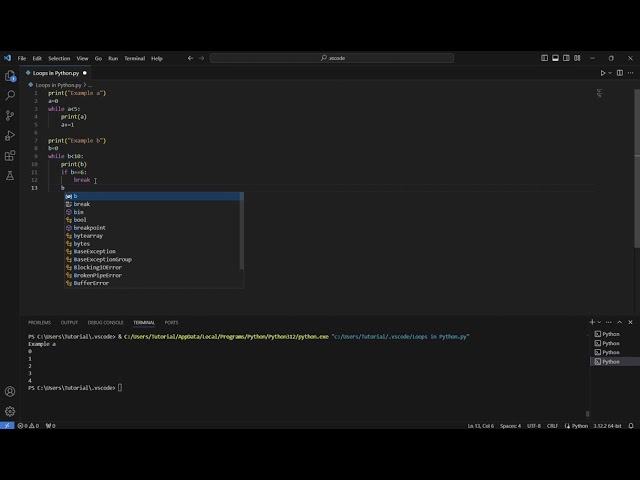The width and height of the screenshot is (640, 480).
Task: Switch to the DEBUG CONSOLE tab
Action: [x=105, y=322]
